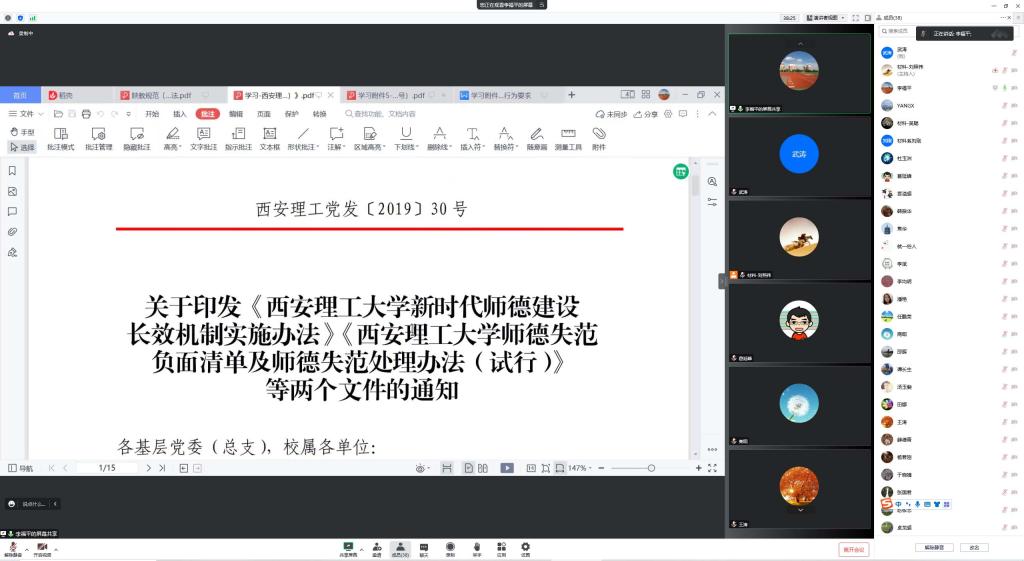Toggle the 导航 navigation pane

[20, 468]
